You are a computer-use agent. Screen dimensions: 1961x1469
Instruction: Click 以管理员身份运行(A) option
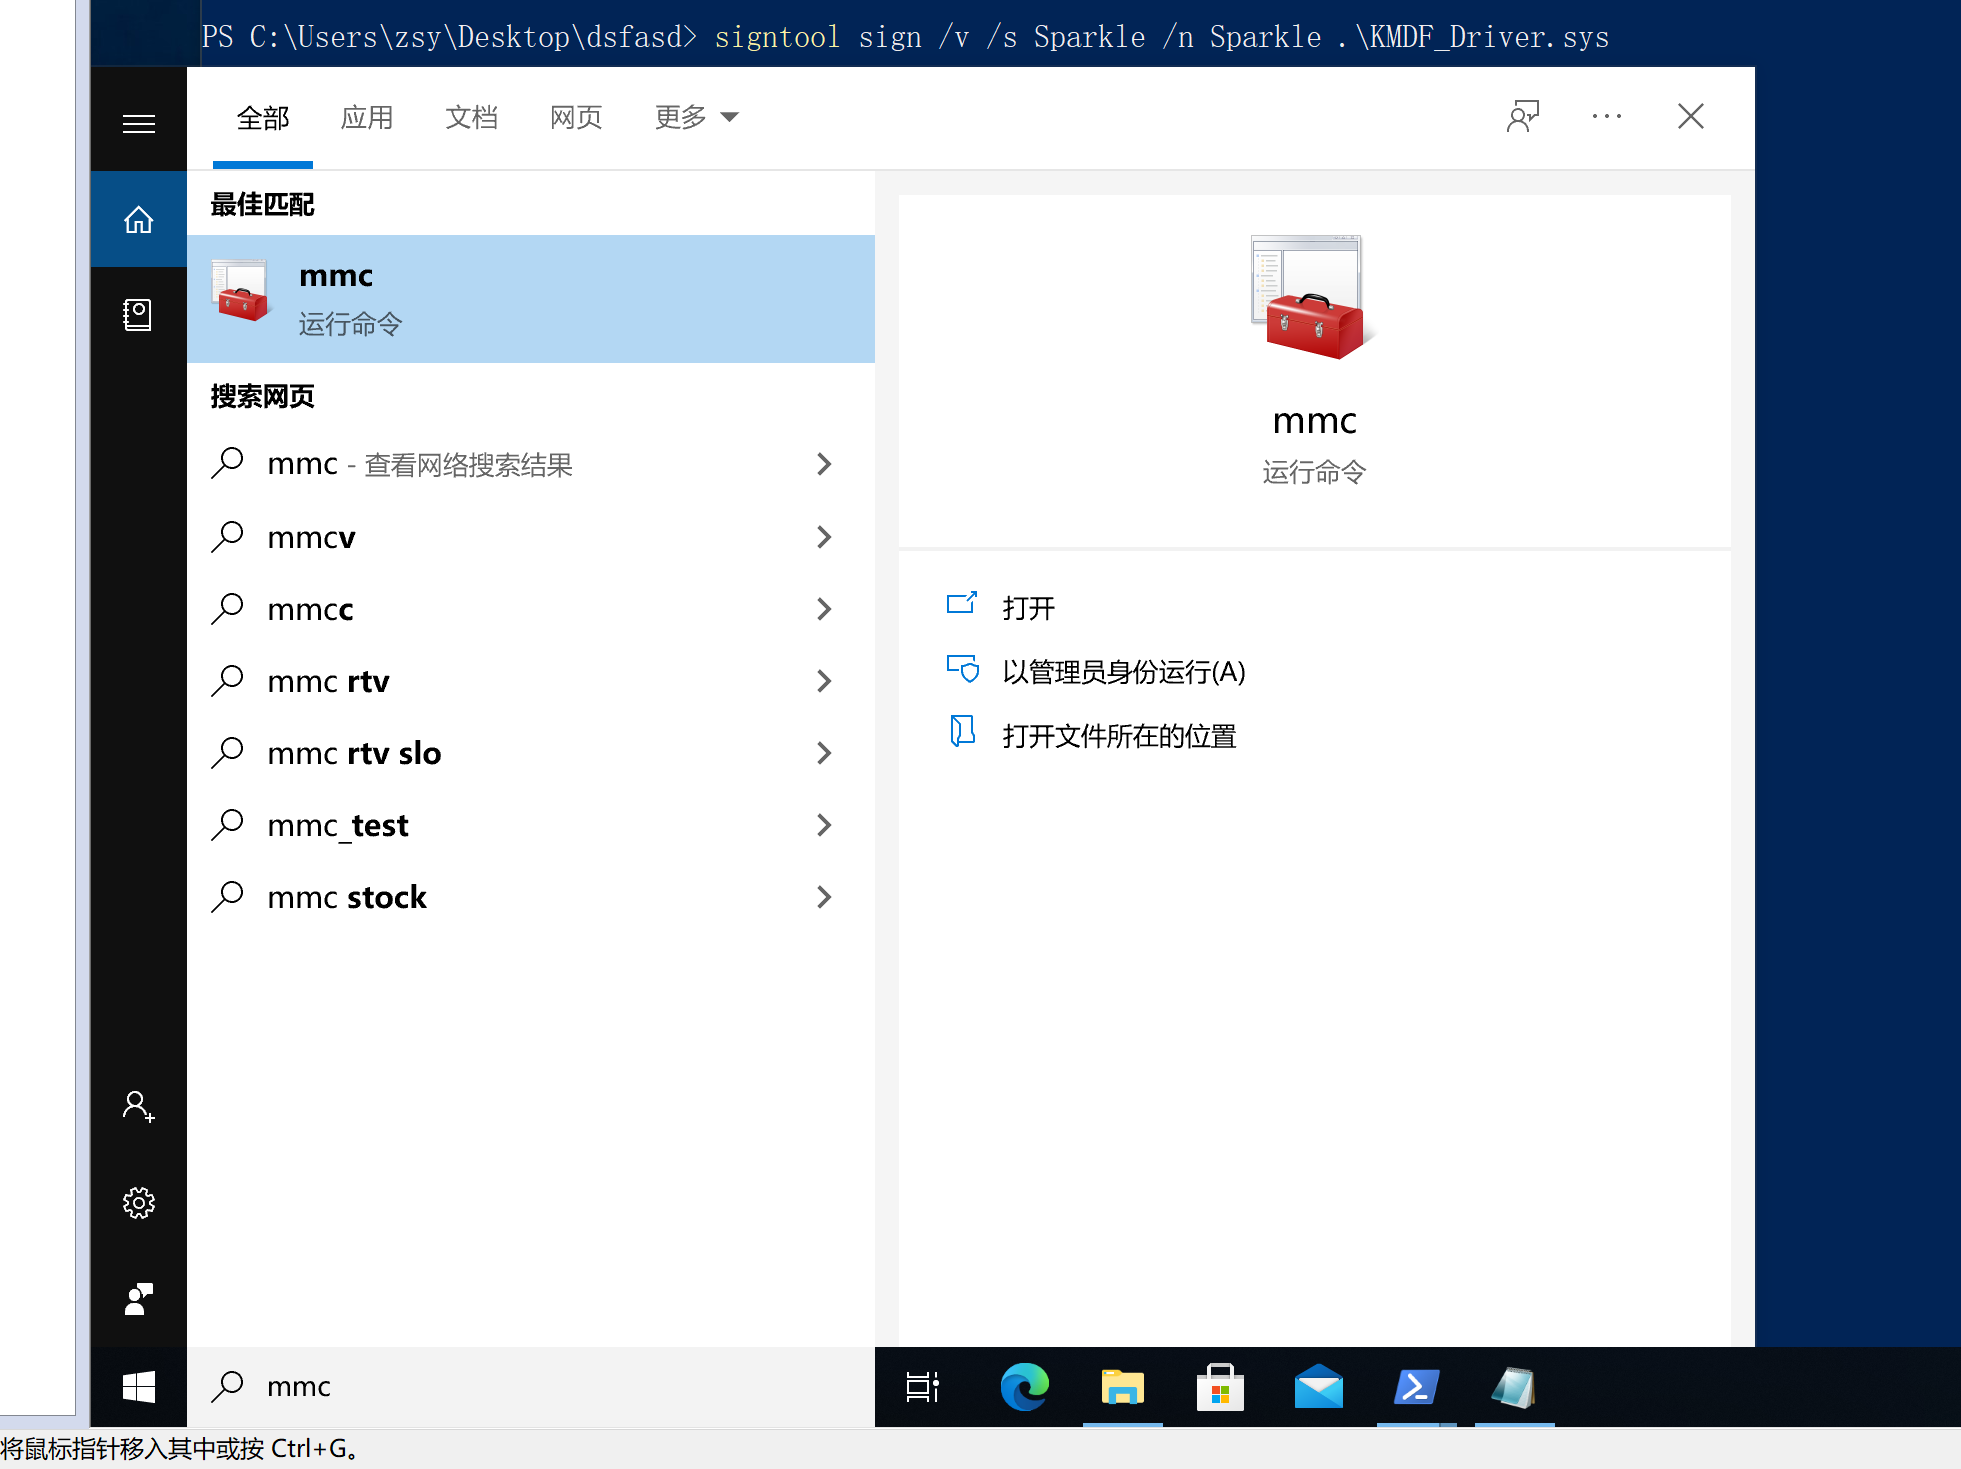click(1123, 672)
